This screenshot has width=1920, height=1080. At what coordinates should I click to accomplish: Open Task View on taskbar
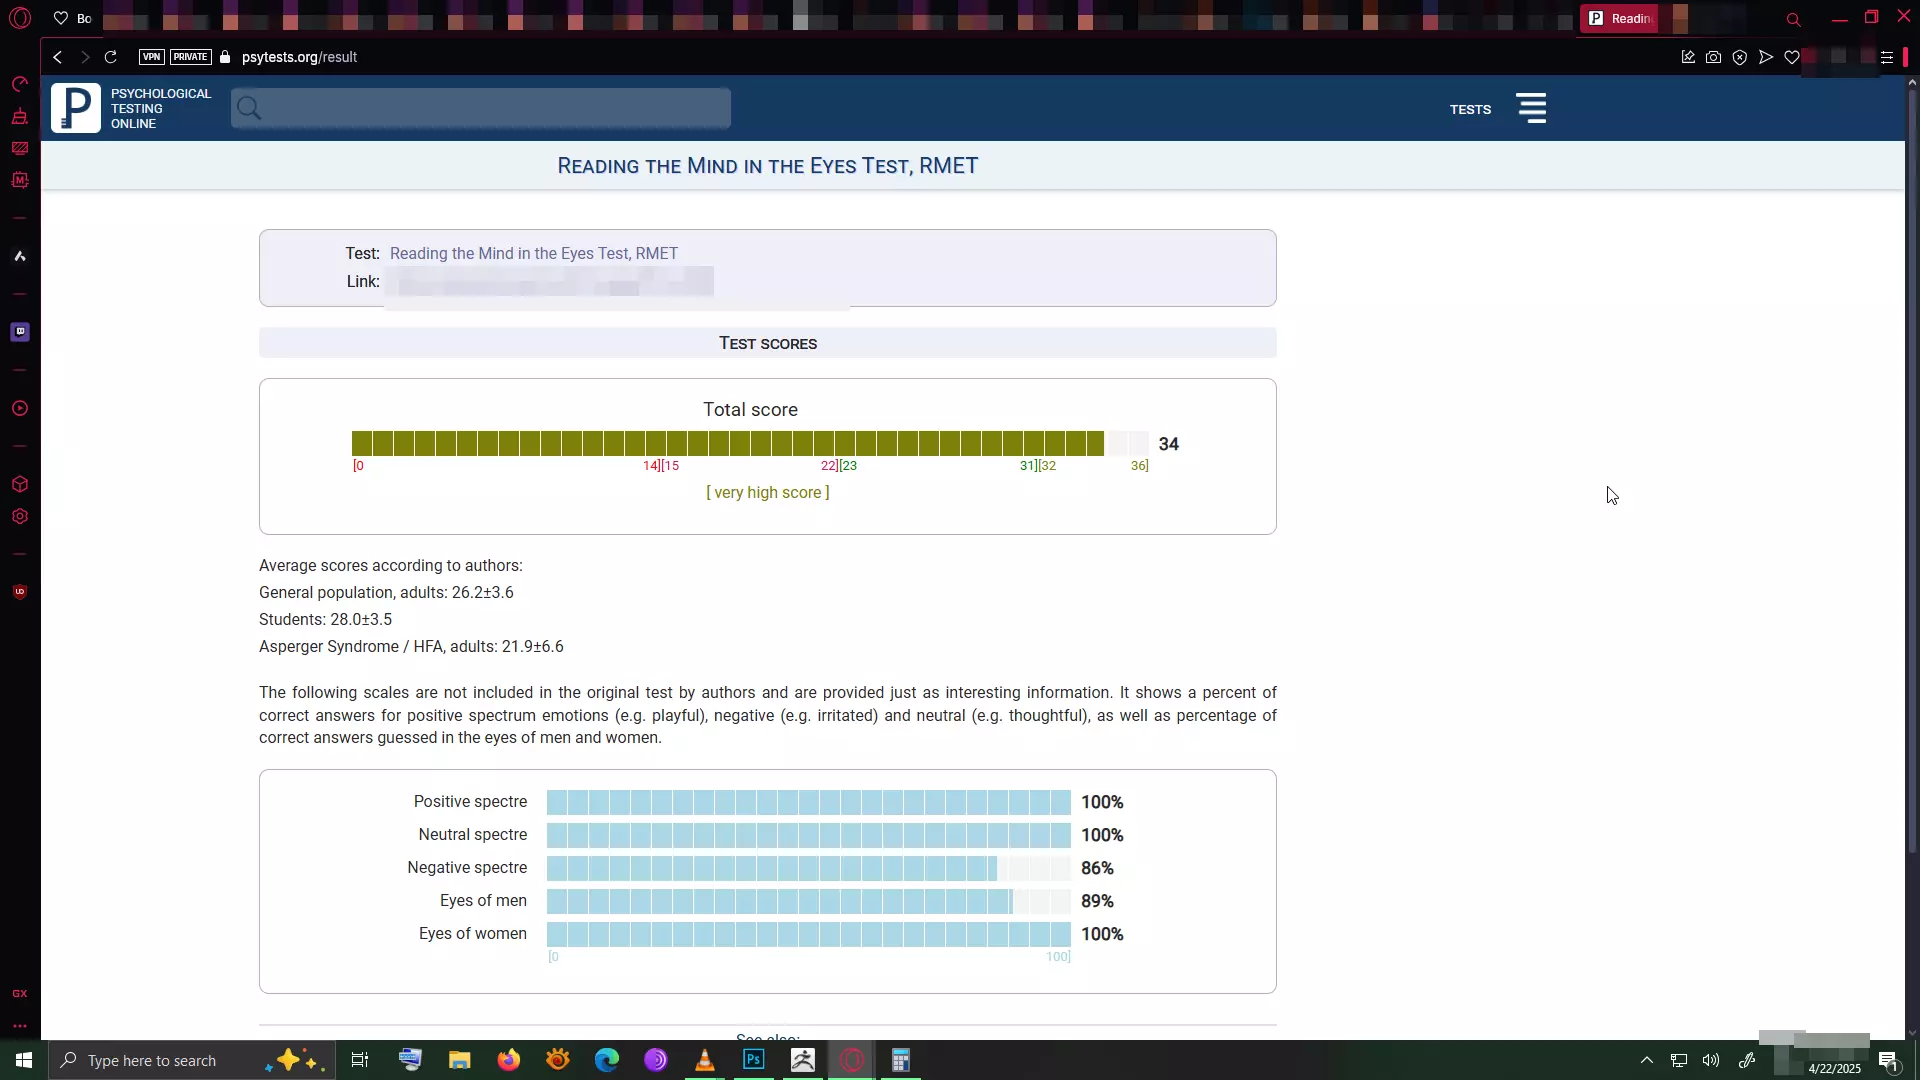point(360,1060)
